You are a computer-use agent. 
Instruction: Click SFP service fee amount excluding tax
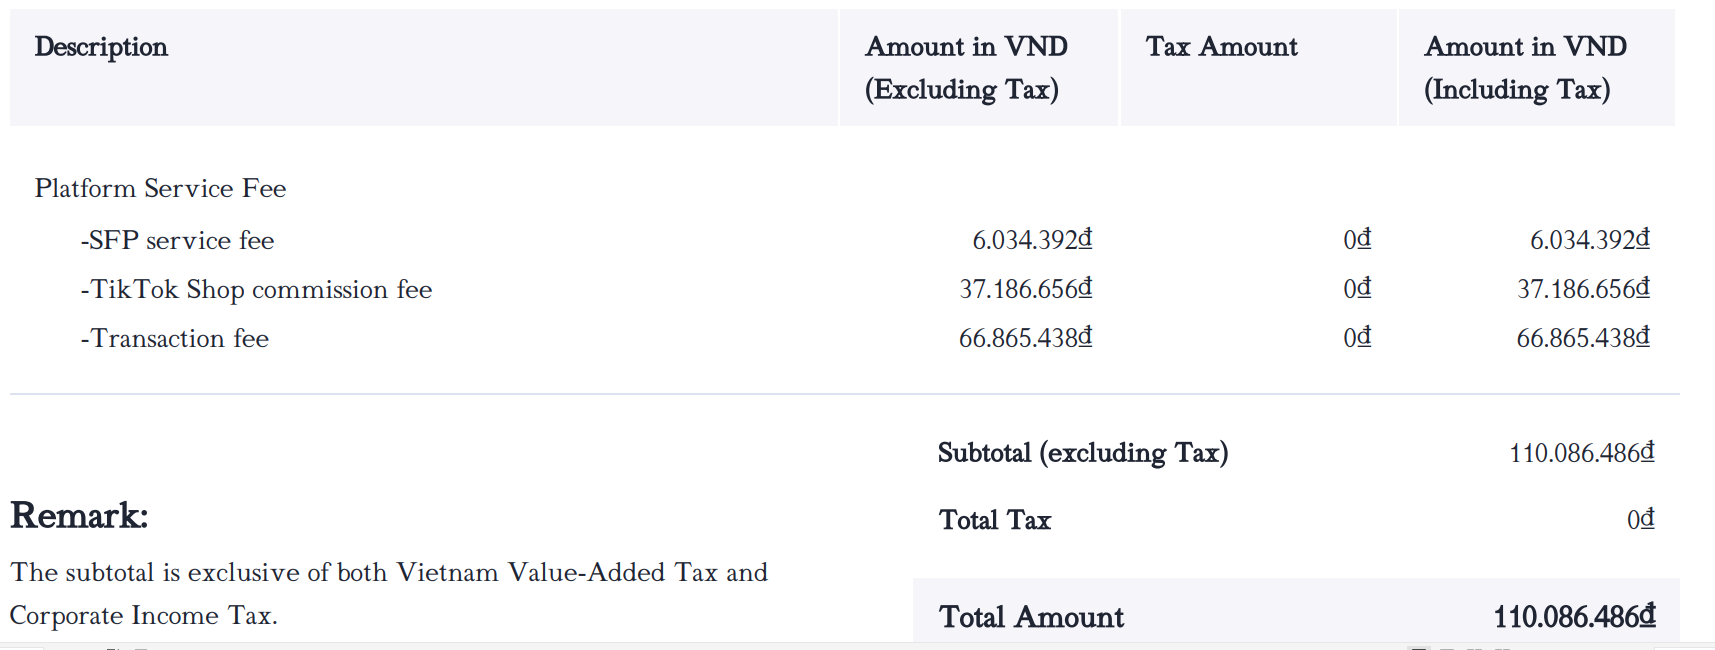(1031, 240)
